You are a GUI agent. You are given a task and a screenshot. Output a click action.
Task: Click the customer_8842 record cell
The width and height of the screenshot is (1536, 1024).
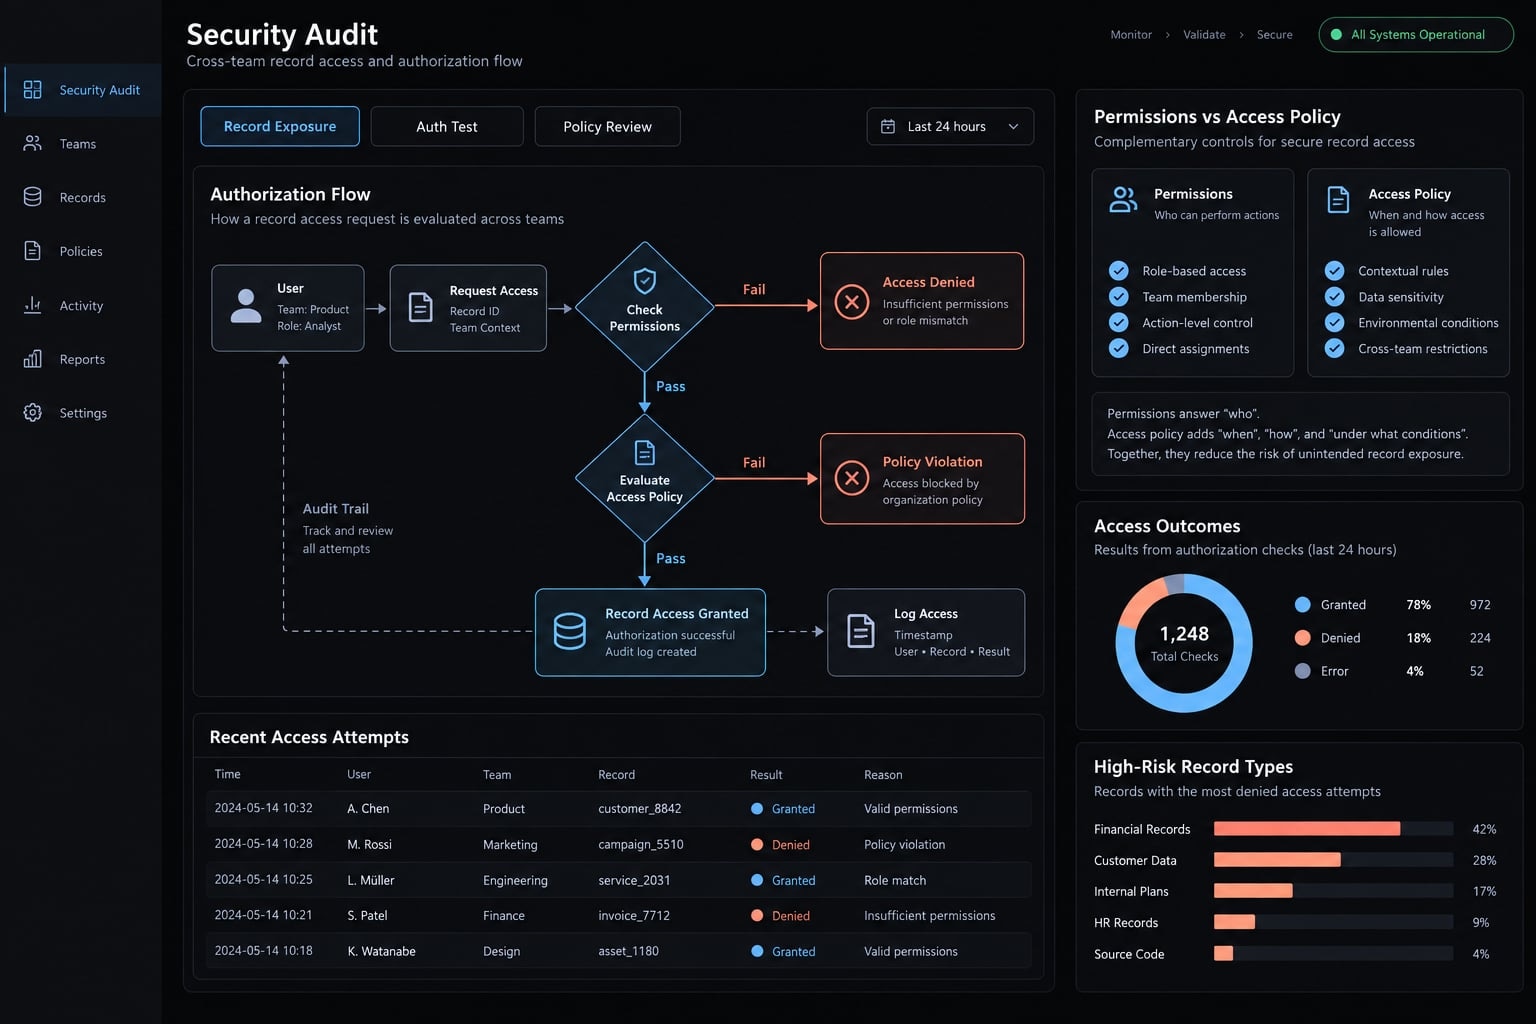[640, 809]
